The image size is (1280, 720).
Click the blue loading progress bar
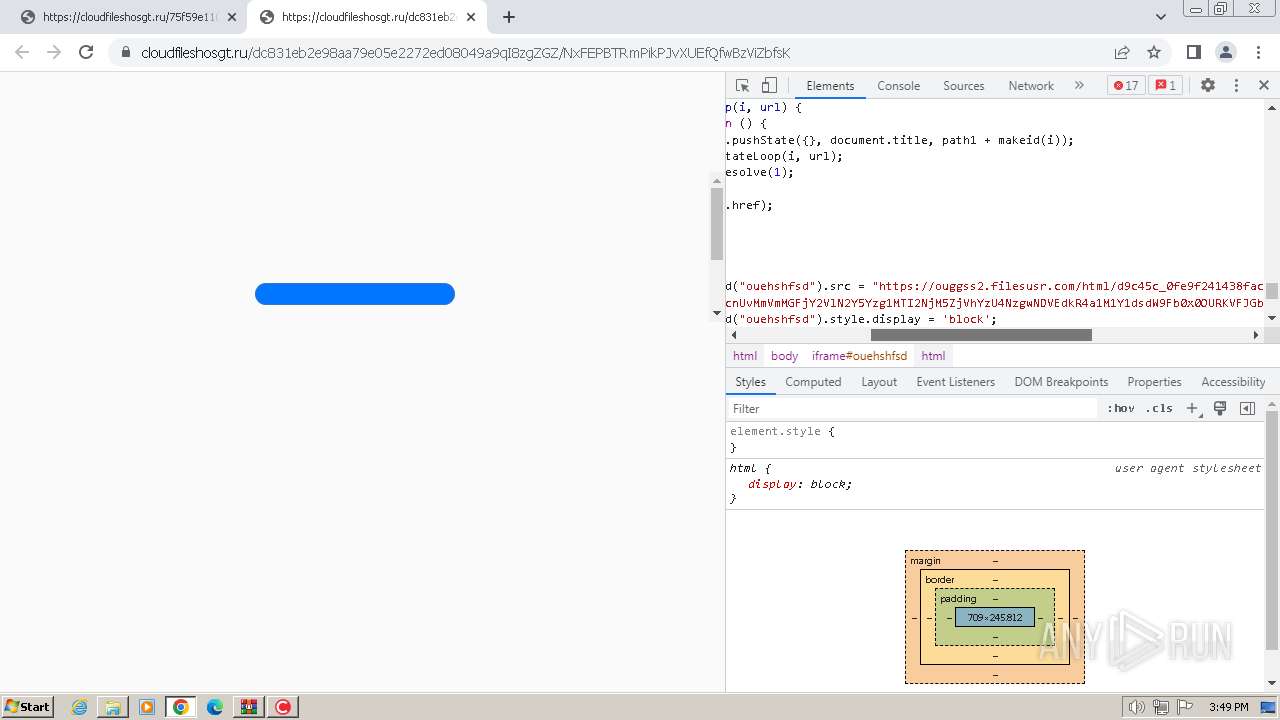355,294
